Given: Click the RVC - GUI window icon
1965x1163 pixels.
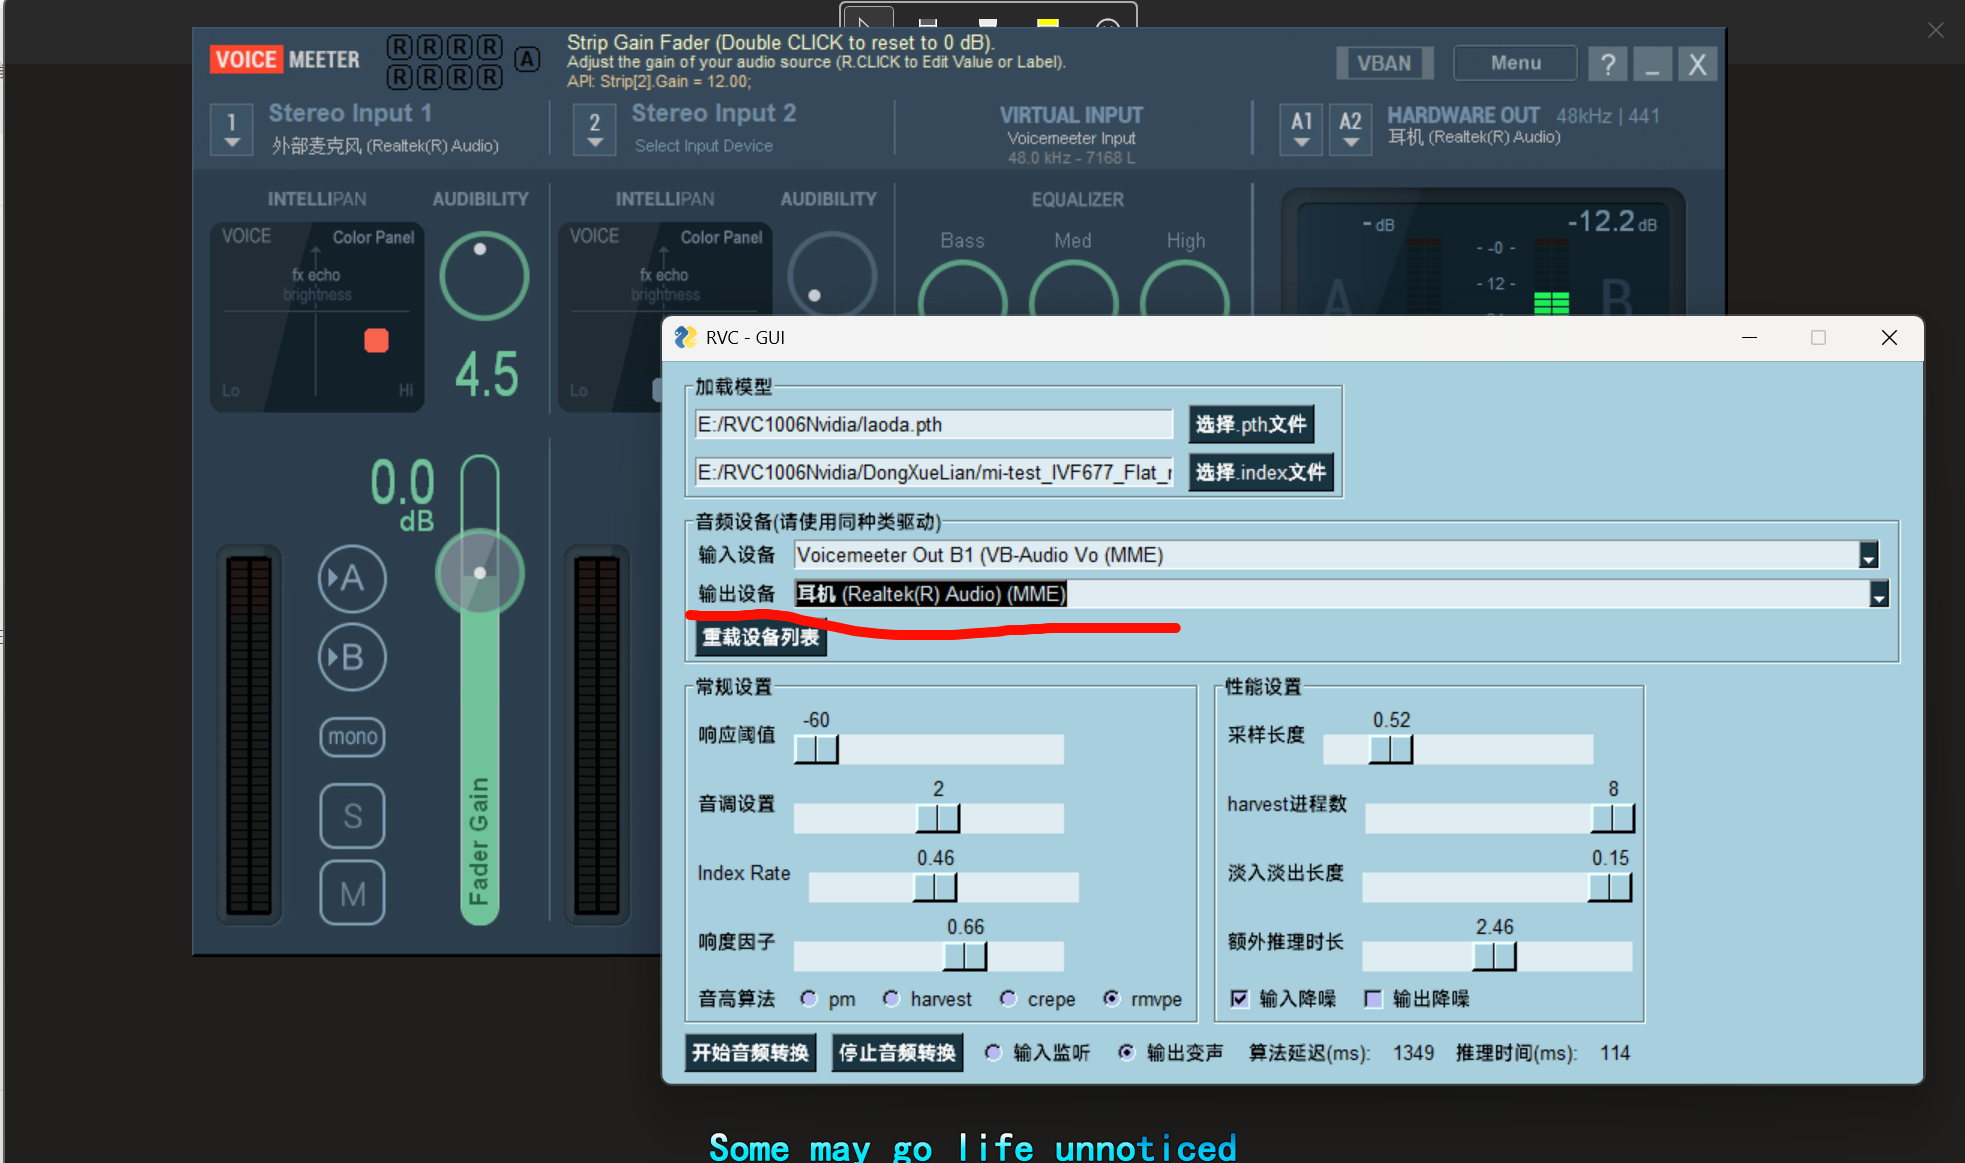Looking at the screenshot, I should 686,337.
